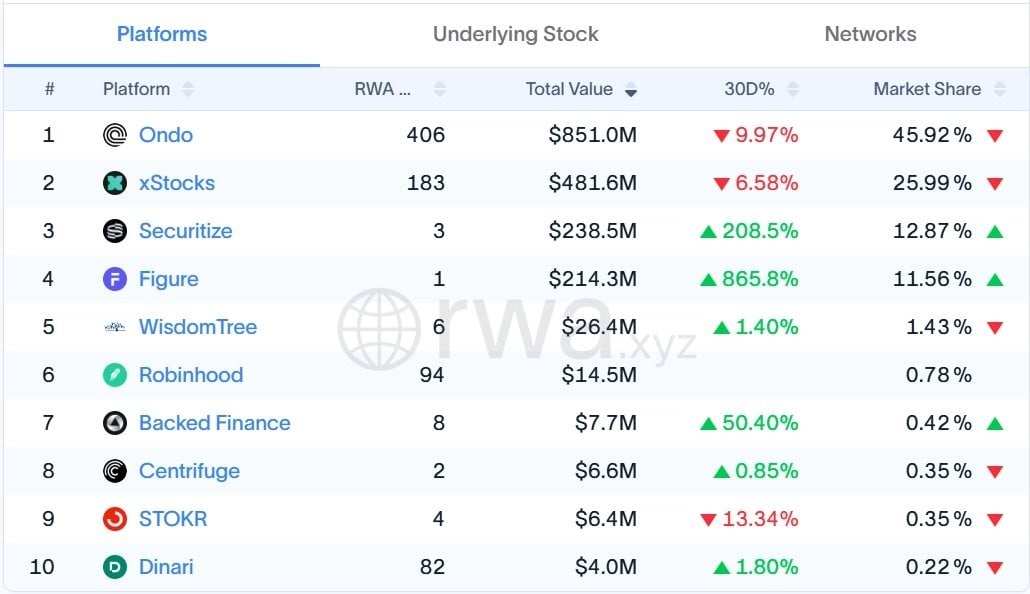
Task: Click the Ondo platform logo icon
Action: coord(115,135)
